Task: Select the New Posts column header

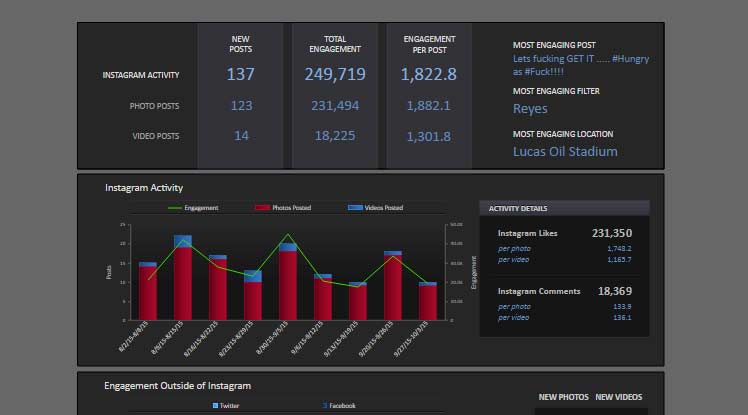Action: (x=240, y=43)
